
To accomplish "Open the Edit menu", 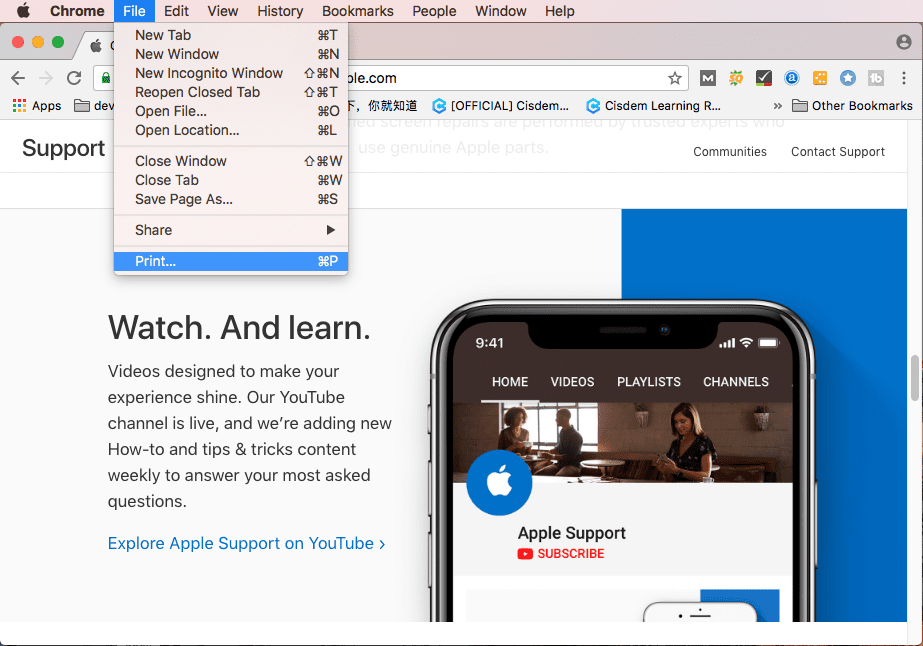I will (x=176, y=11).
